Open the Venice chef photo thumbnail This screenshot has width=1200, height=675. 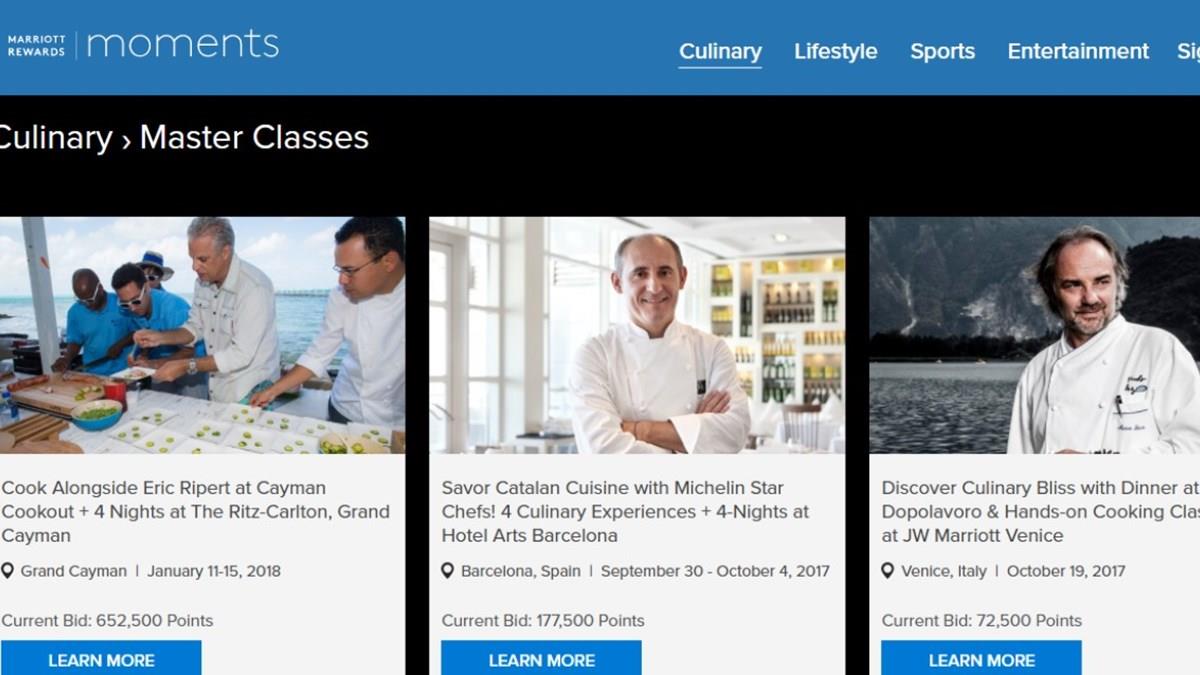pyautogui.click(x=1035, y=335)
